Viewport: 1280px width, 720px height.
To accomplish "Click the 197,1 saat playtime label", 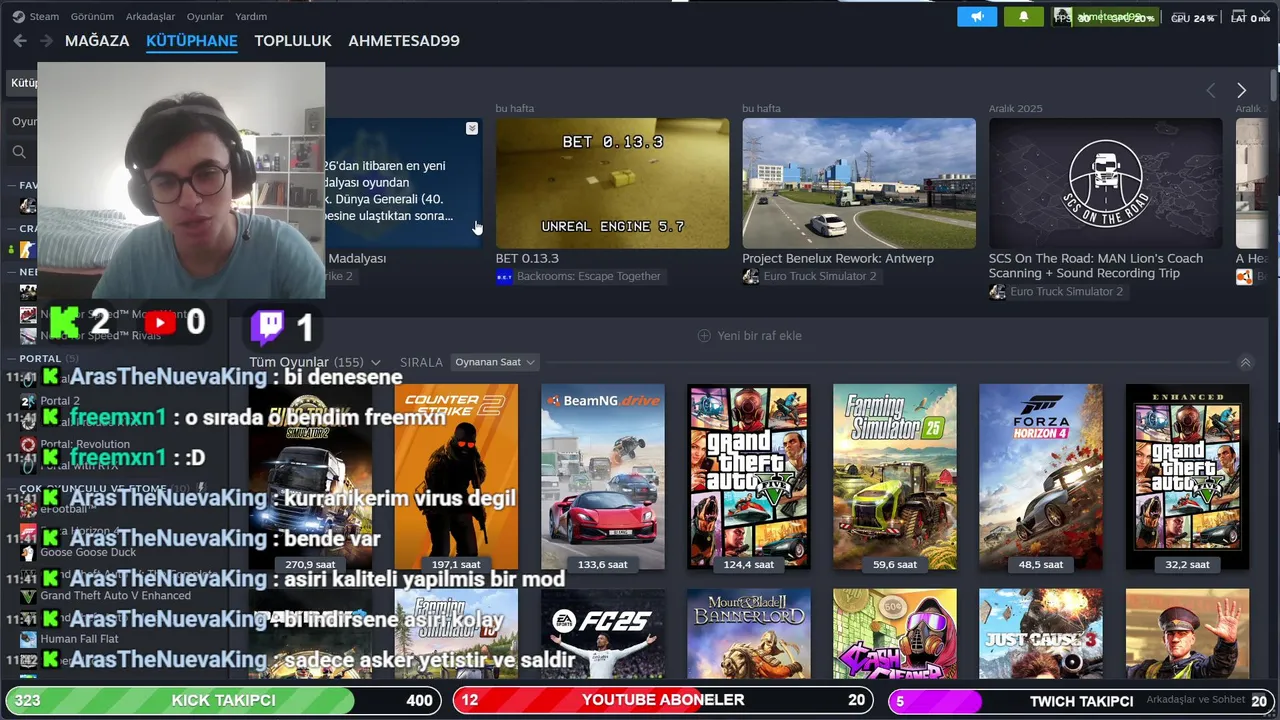I will pyautogui.click(x=456, y=564).
